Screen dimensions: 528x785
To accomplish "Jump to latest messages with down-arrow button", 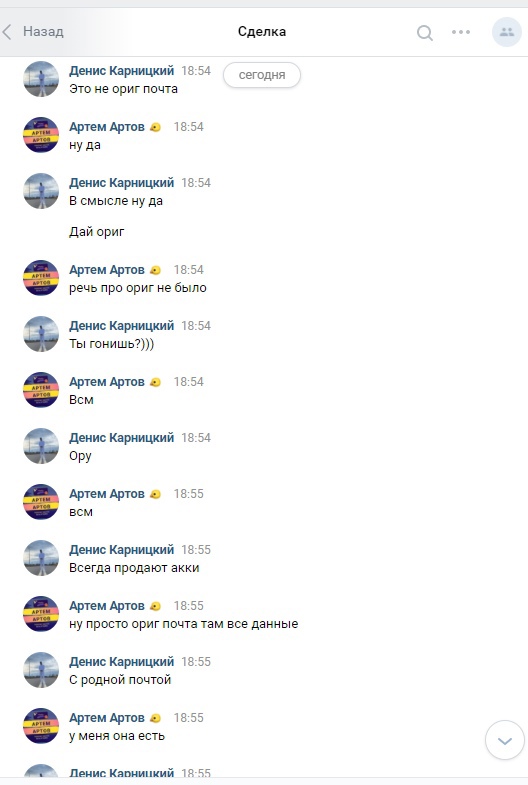I will [x=504, y=740].
